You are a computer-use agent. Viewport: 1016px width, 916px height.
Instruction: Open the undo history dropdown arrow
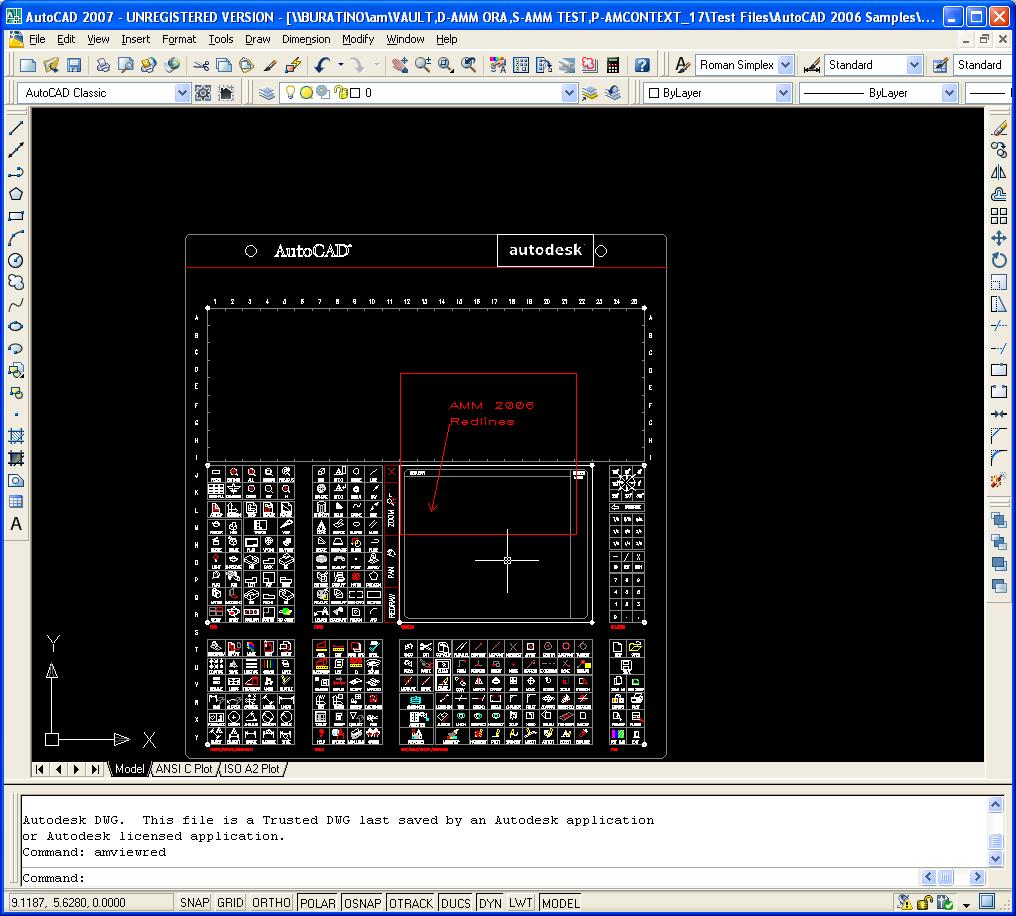point(341,65)
